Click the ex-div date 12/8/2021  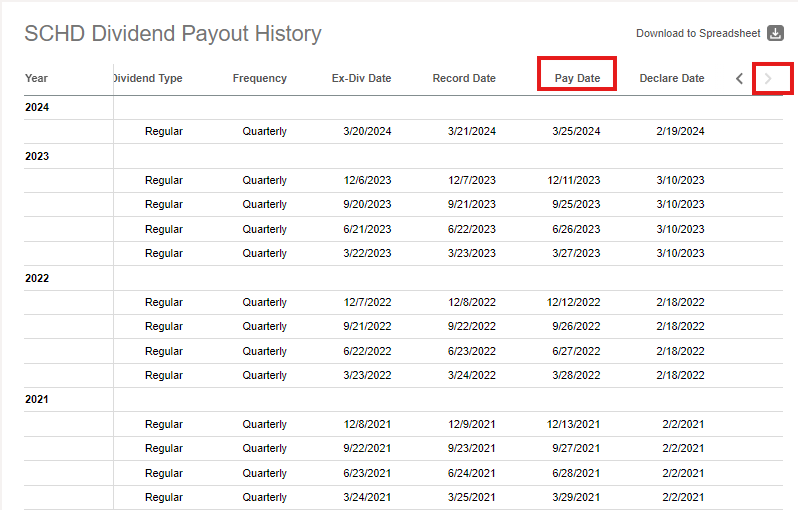click(367, 424)
